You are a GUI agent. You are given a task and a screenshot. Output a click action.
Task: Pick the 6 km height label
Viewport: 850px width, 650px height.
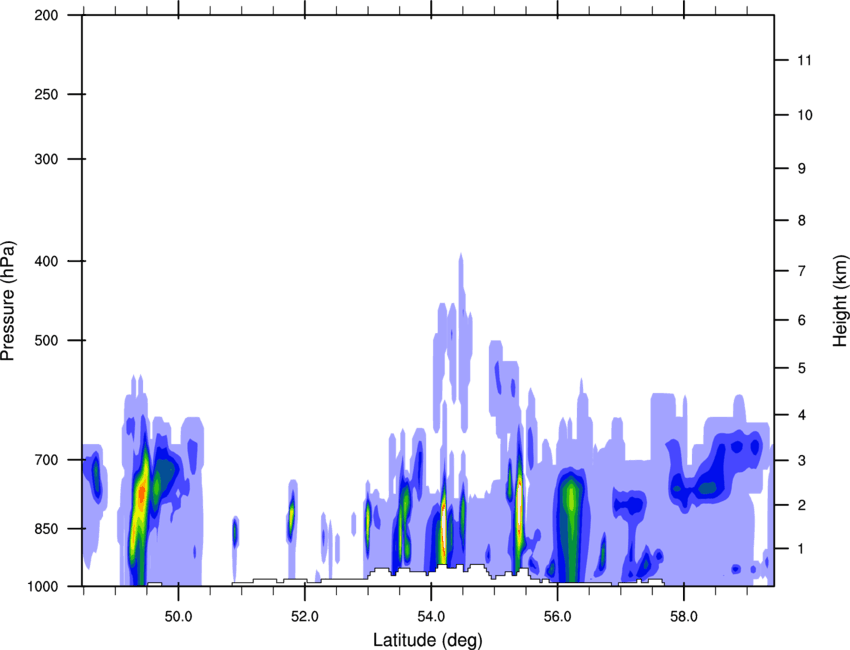pyautogui.click(x=802, y=320)
